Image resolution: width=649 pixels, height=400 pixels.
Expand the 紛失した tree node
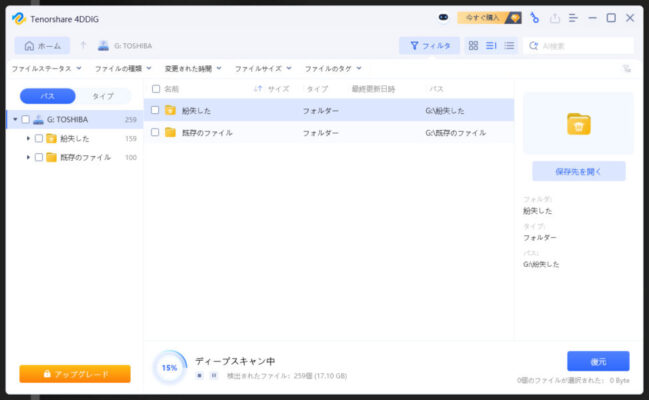(28, 138)
